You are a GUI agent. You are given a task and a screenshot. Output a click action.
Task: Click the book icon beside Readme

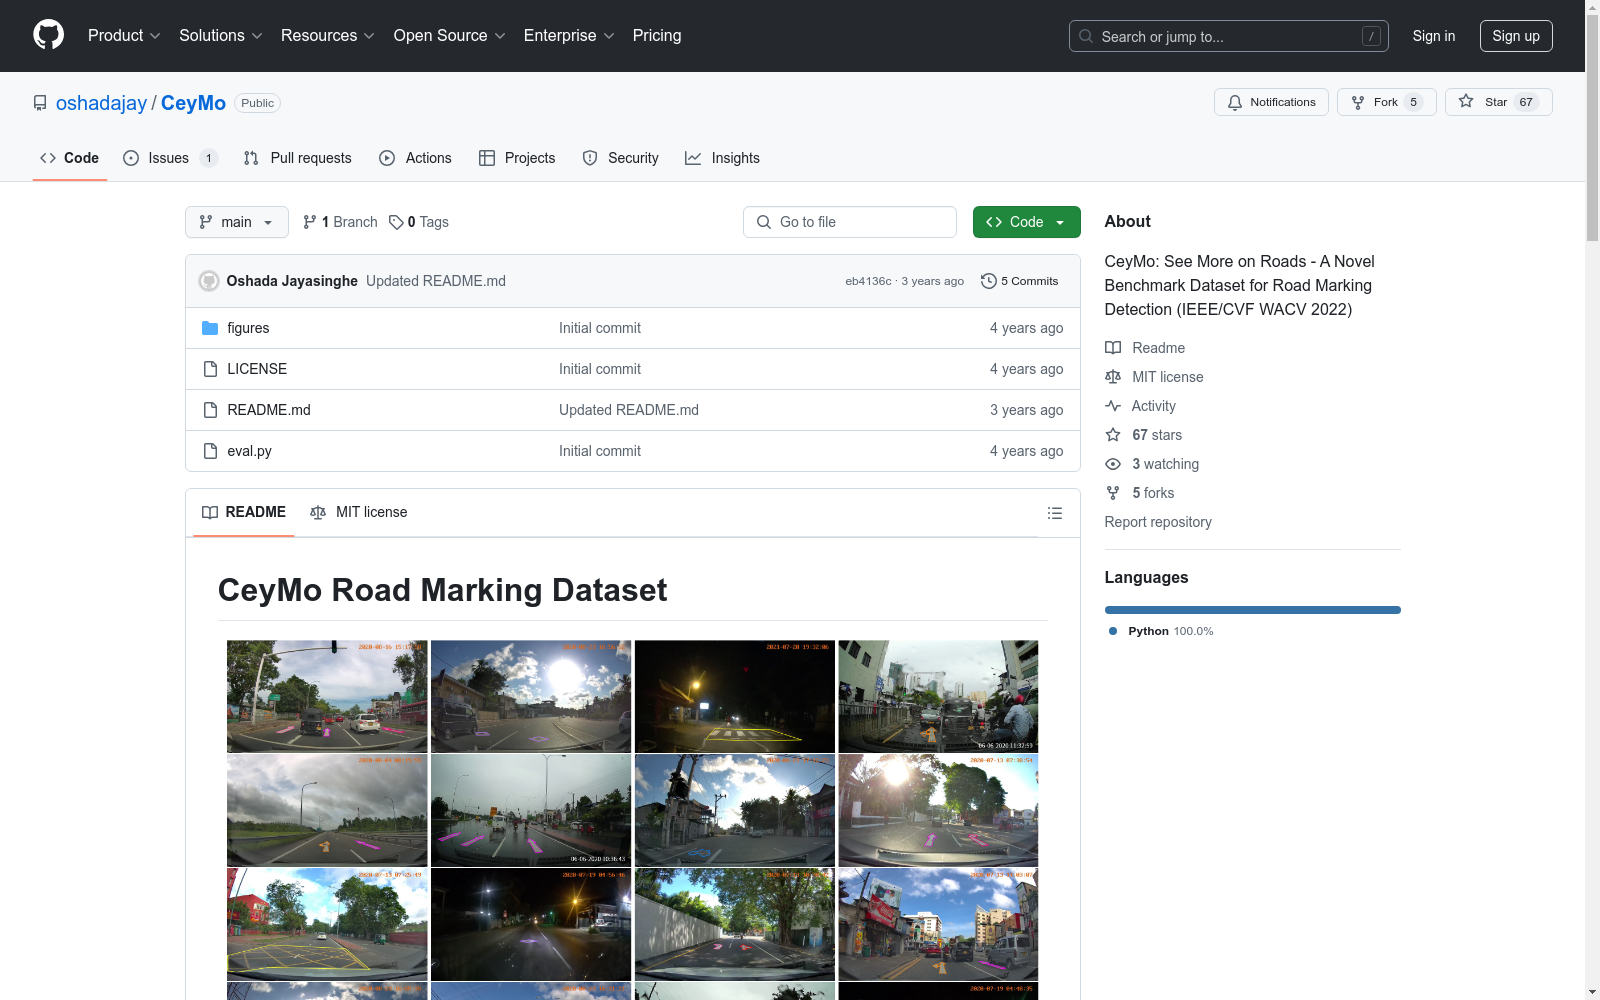pyautogui.click(x=1113, y=348)
